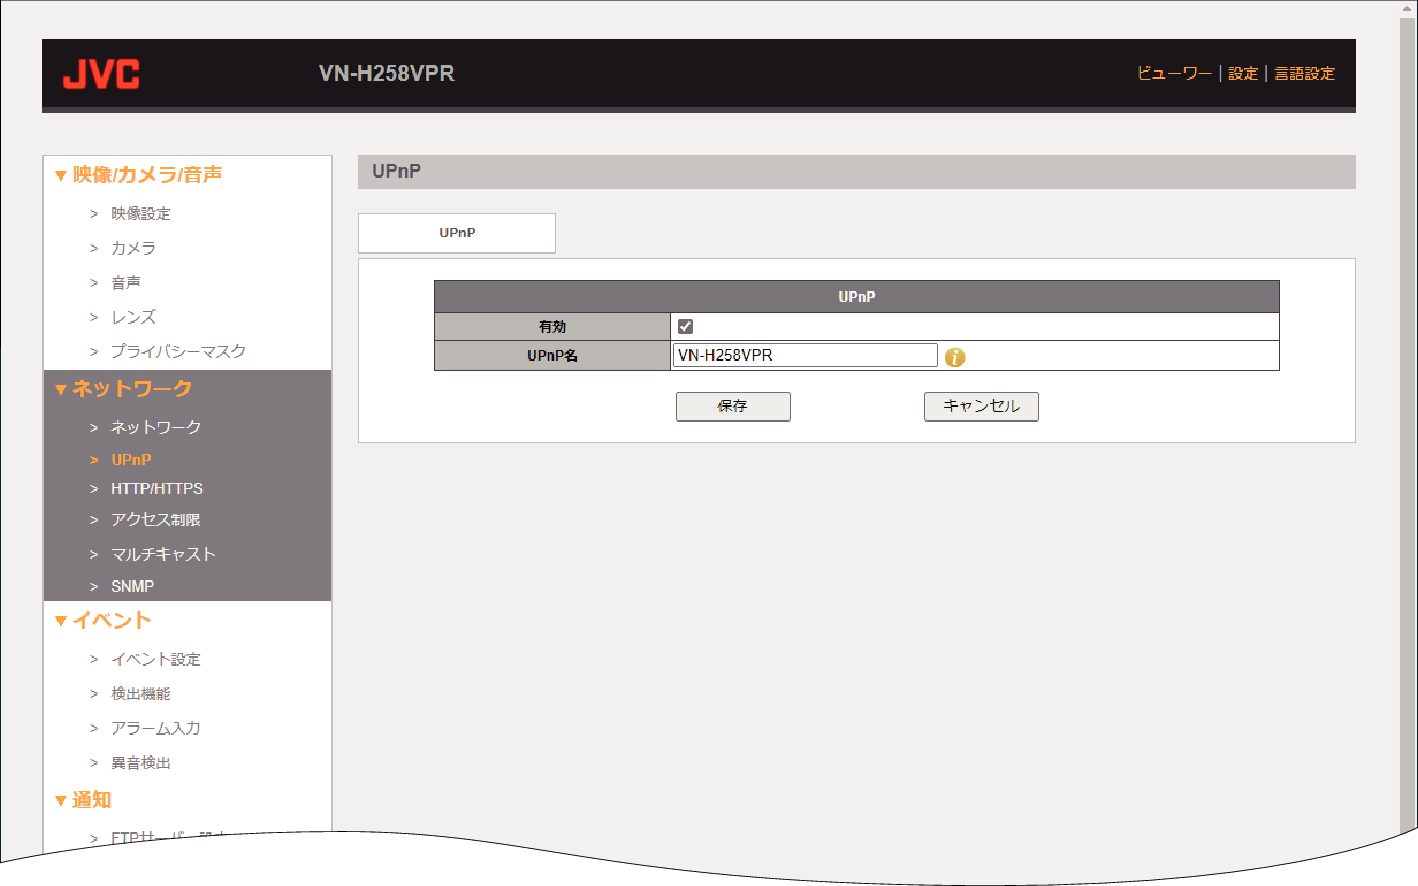This screenshot has height=886, width=1418.
Task: Open the 設定 header link
Action: point(1243,73)
